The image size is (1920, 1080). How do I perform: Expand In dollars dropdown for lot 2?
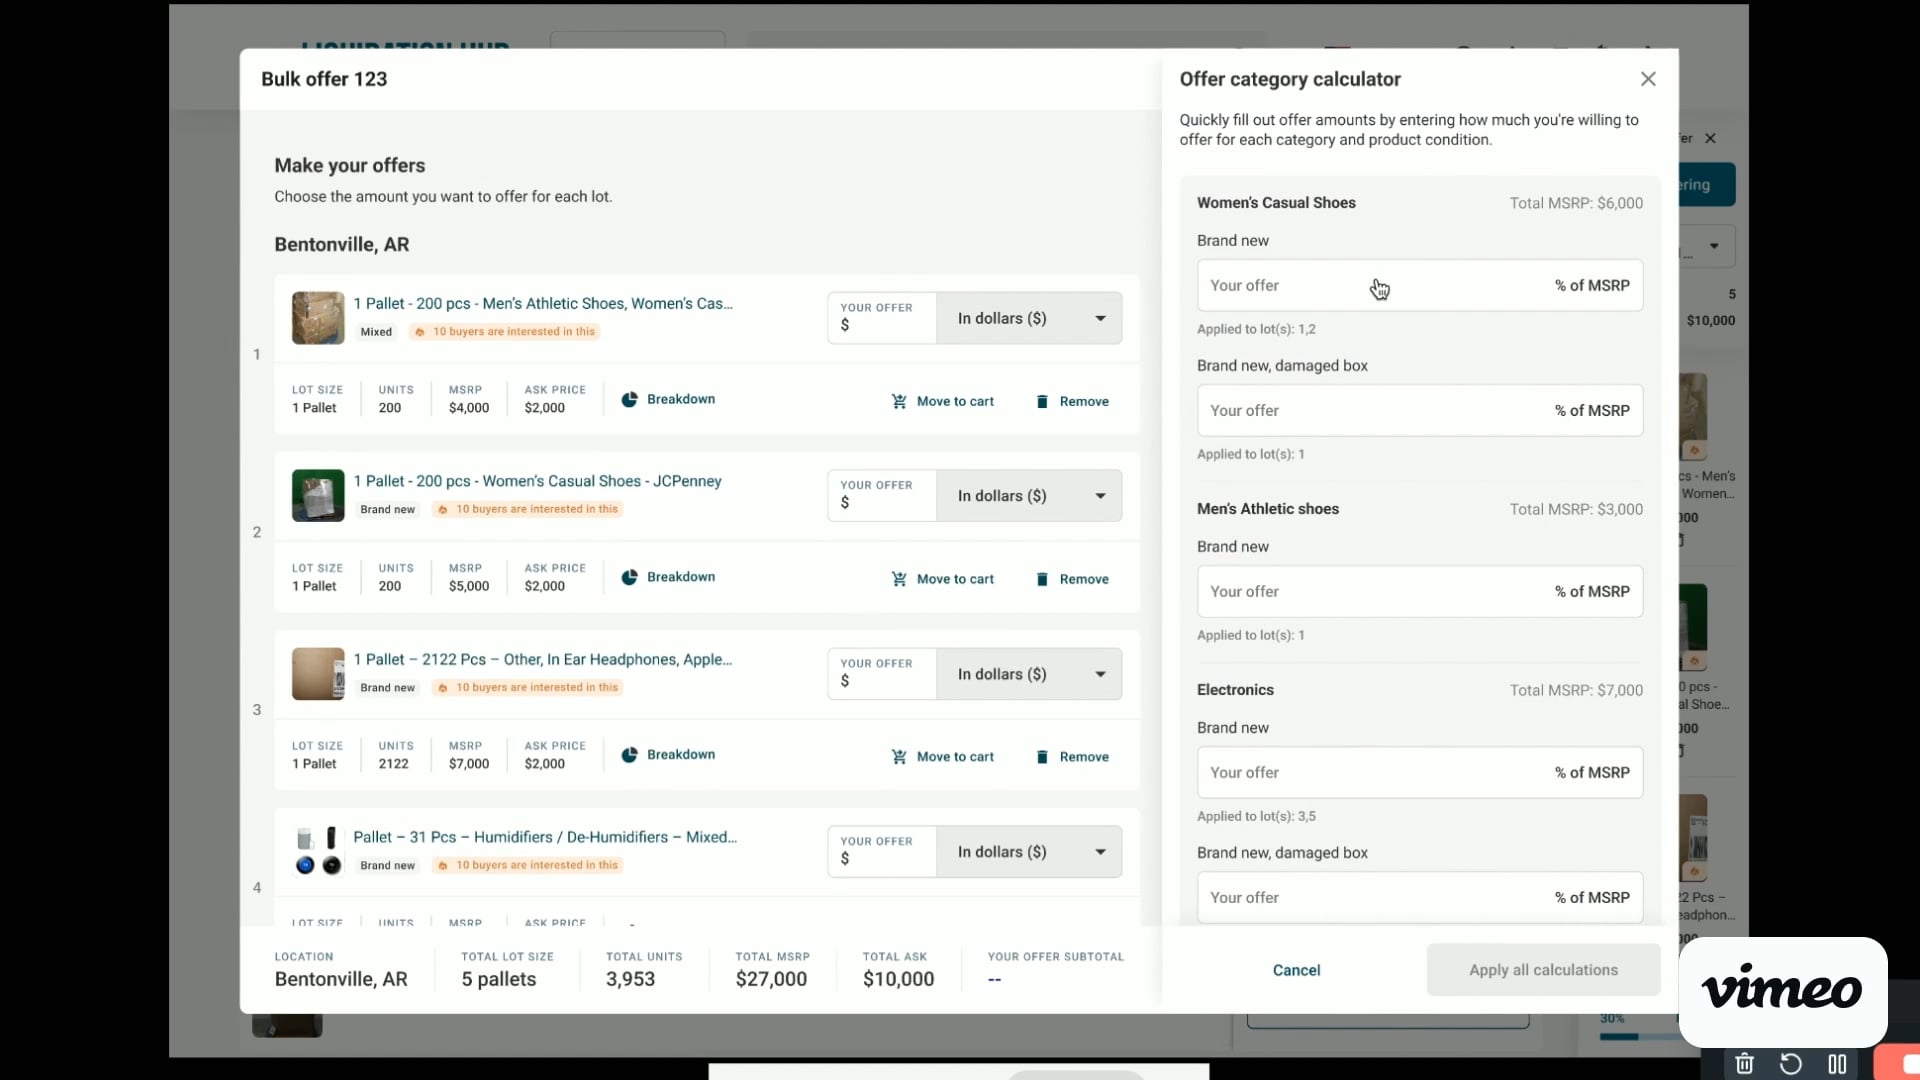[x=1029, y=496]
